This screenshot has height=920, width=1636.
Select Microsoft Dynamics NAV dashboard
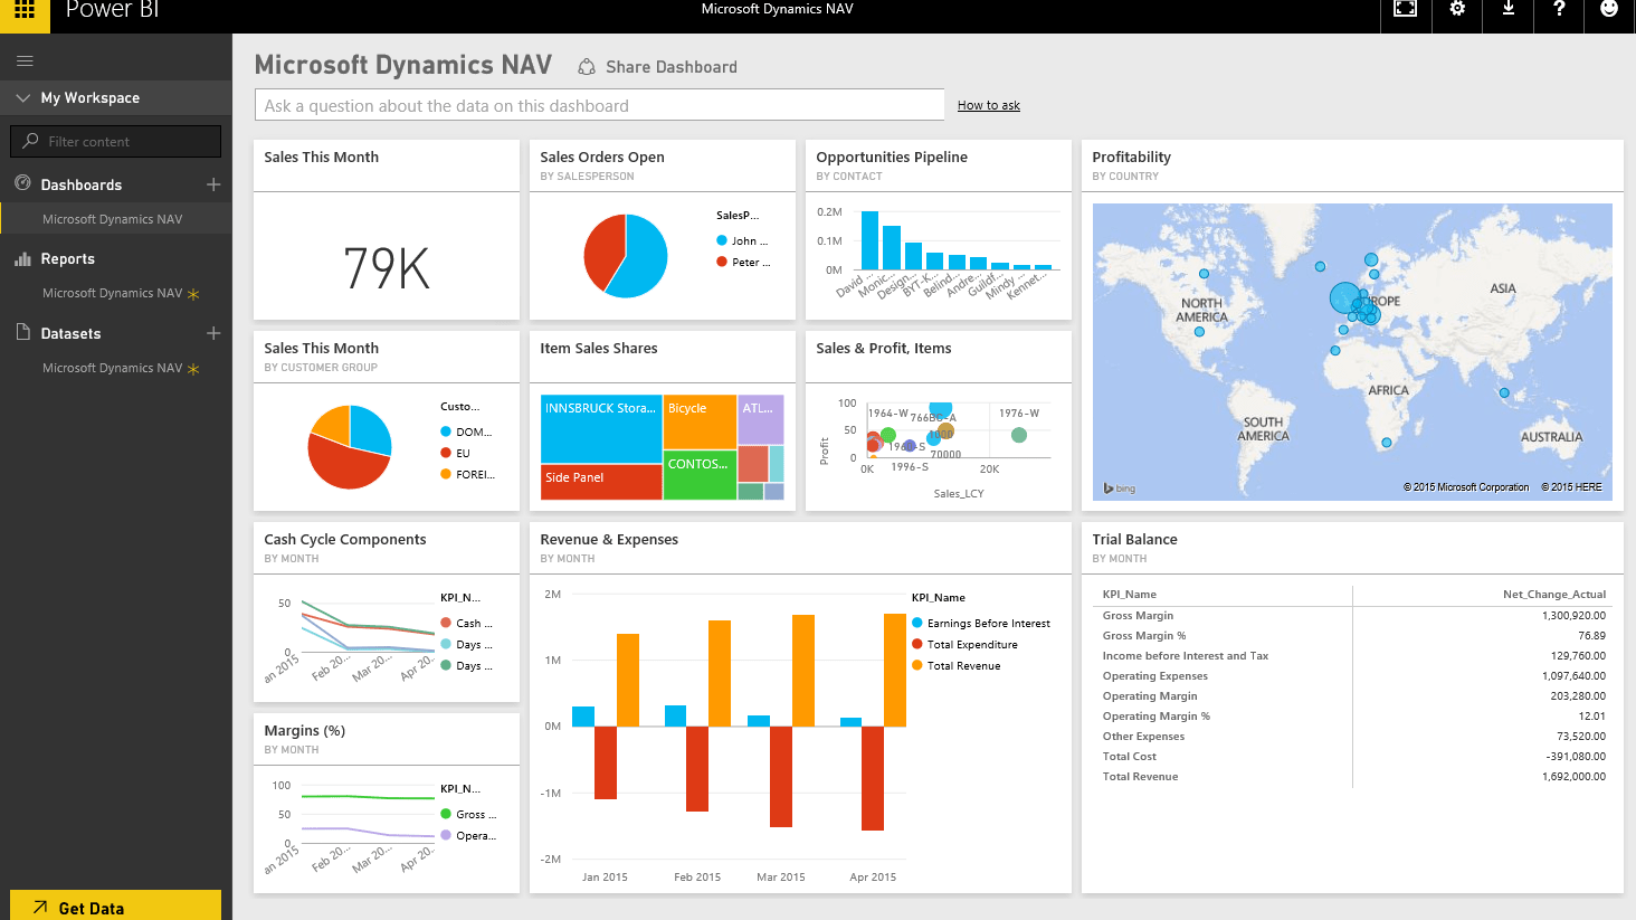[112, 218]
